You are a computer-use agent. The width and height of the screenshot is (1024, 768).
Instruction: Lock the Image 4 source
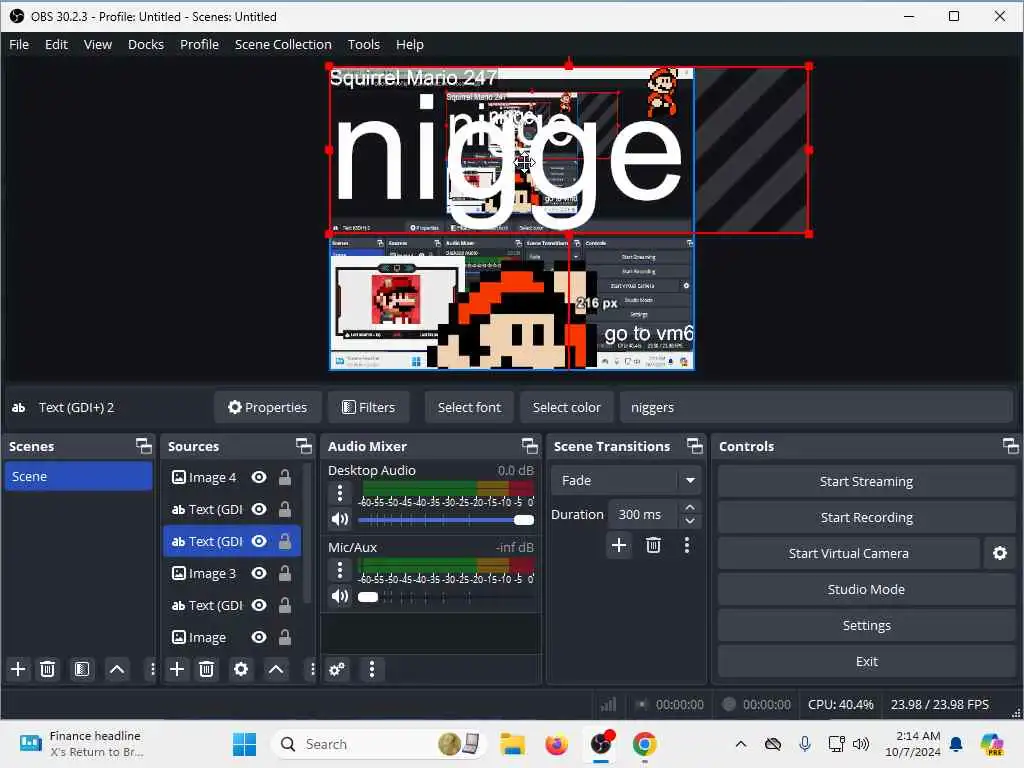coord(285,477)
